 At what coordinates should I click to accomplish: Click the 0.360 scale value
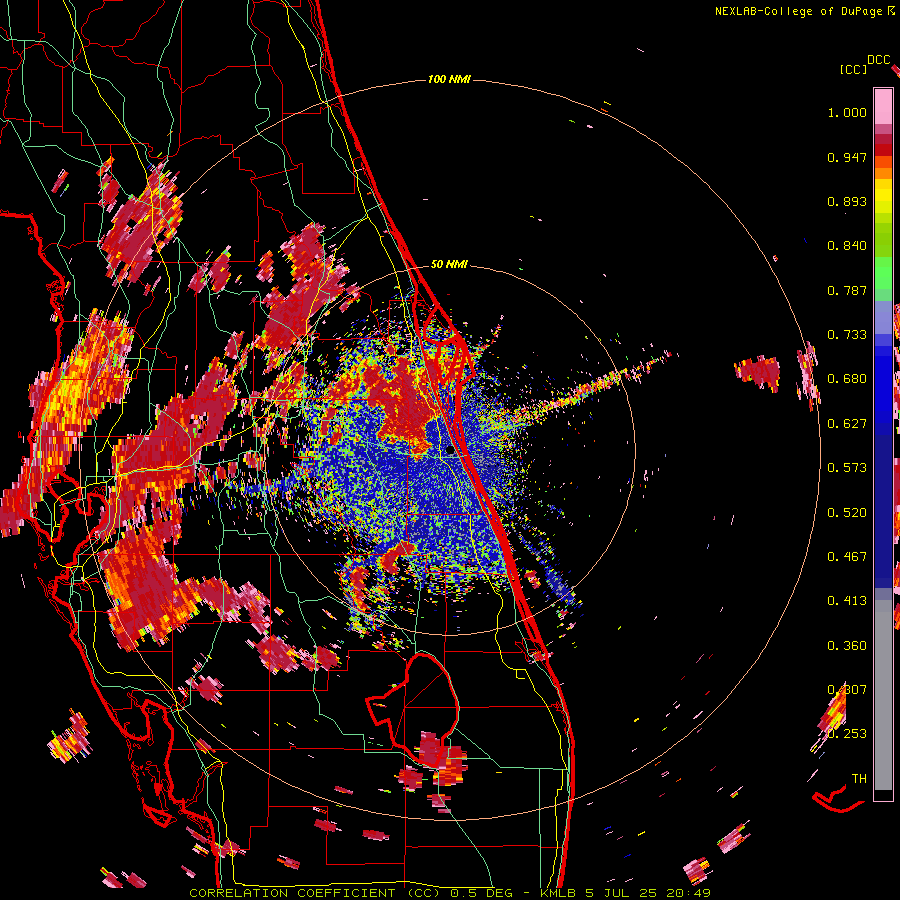tap(847, 646)
